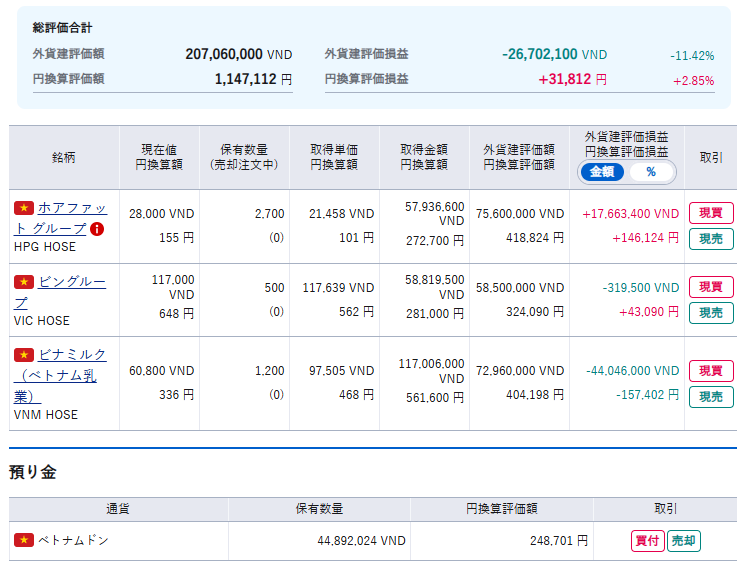Select the -11.42% percentage
The image size is (737, 565).
[x=692, y=56]
